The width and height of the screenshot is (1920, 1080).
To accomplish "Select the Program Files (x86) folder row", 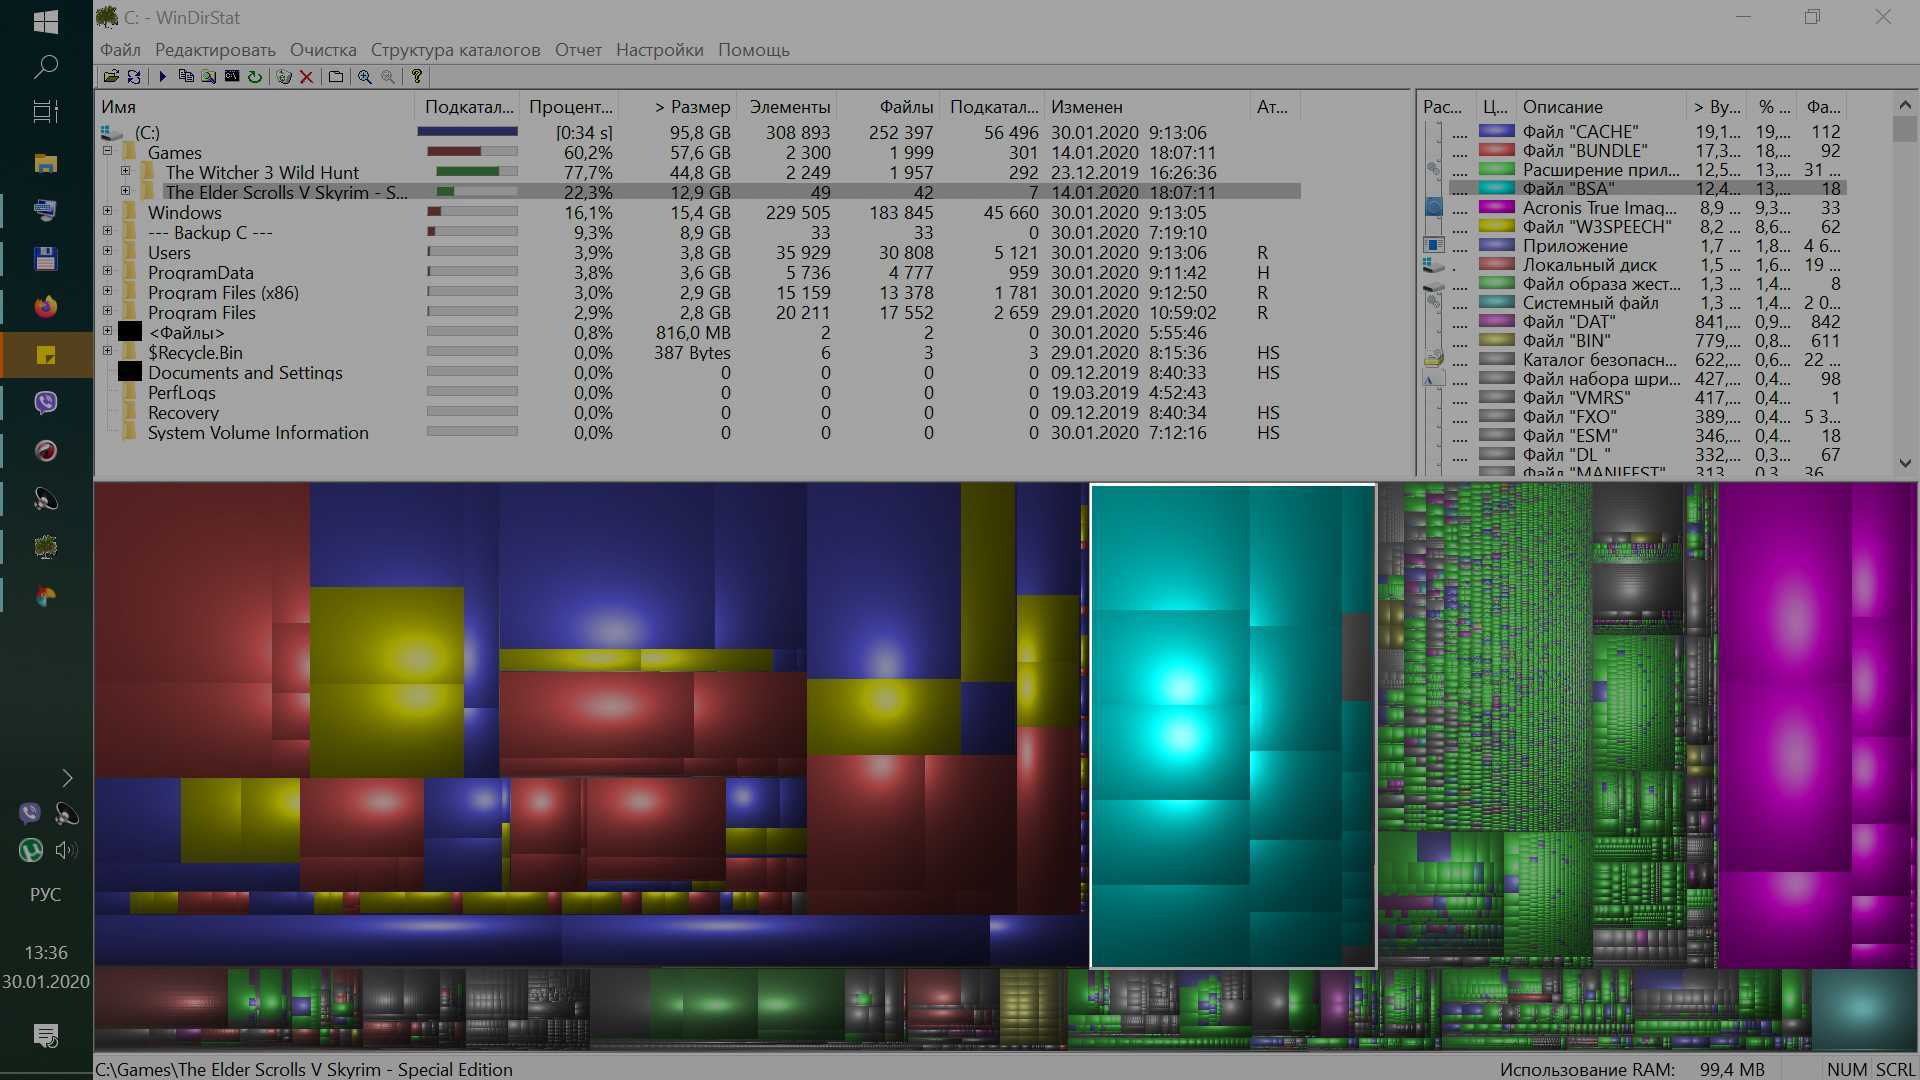I will tap(223, 293).
